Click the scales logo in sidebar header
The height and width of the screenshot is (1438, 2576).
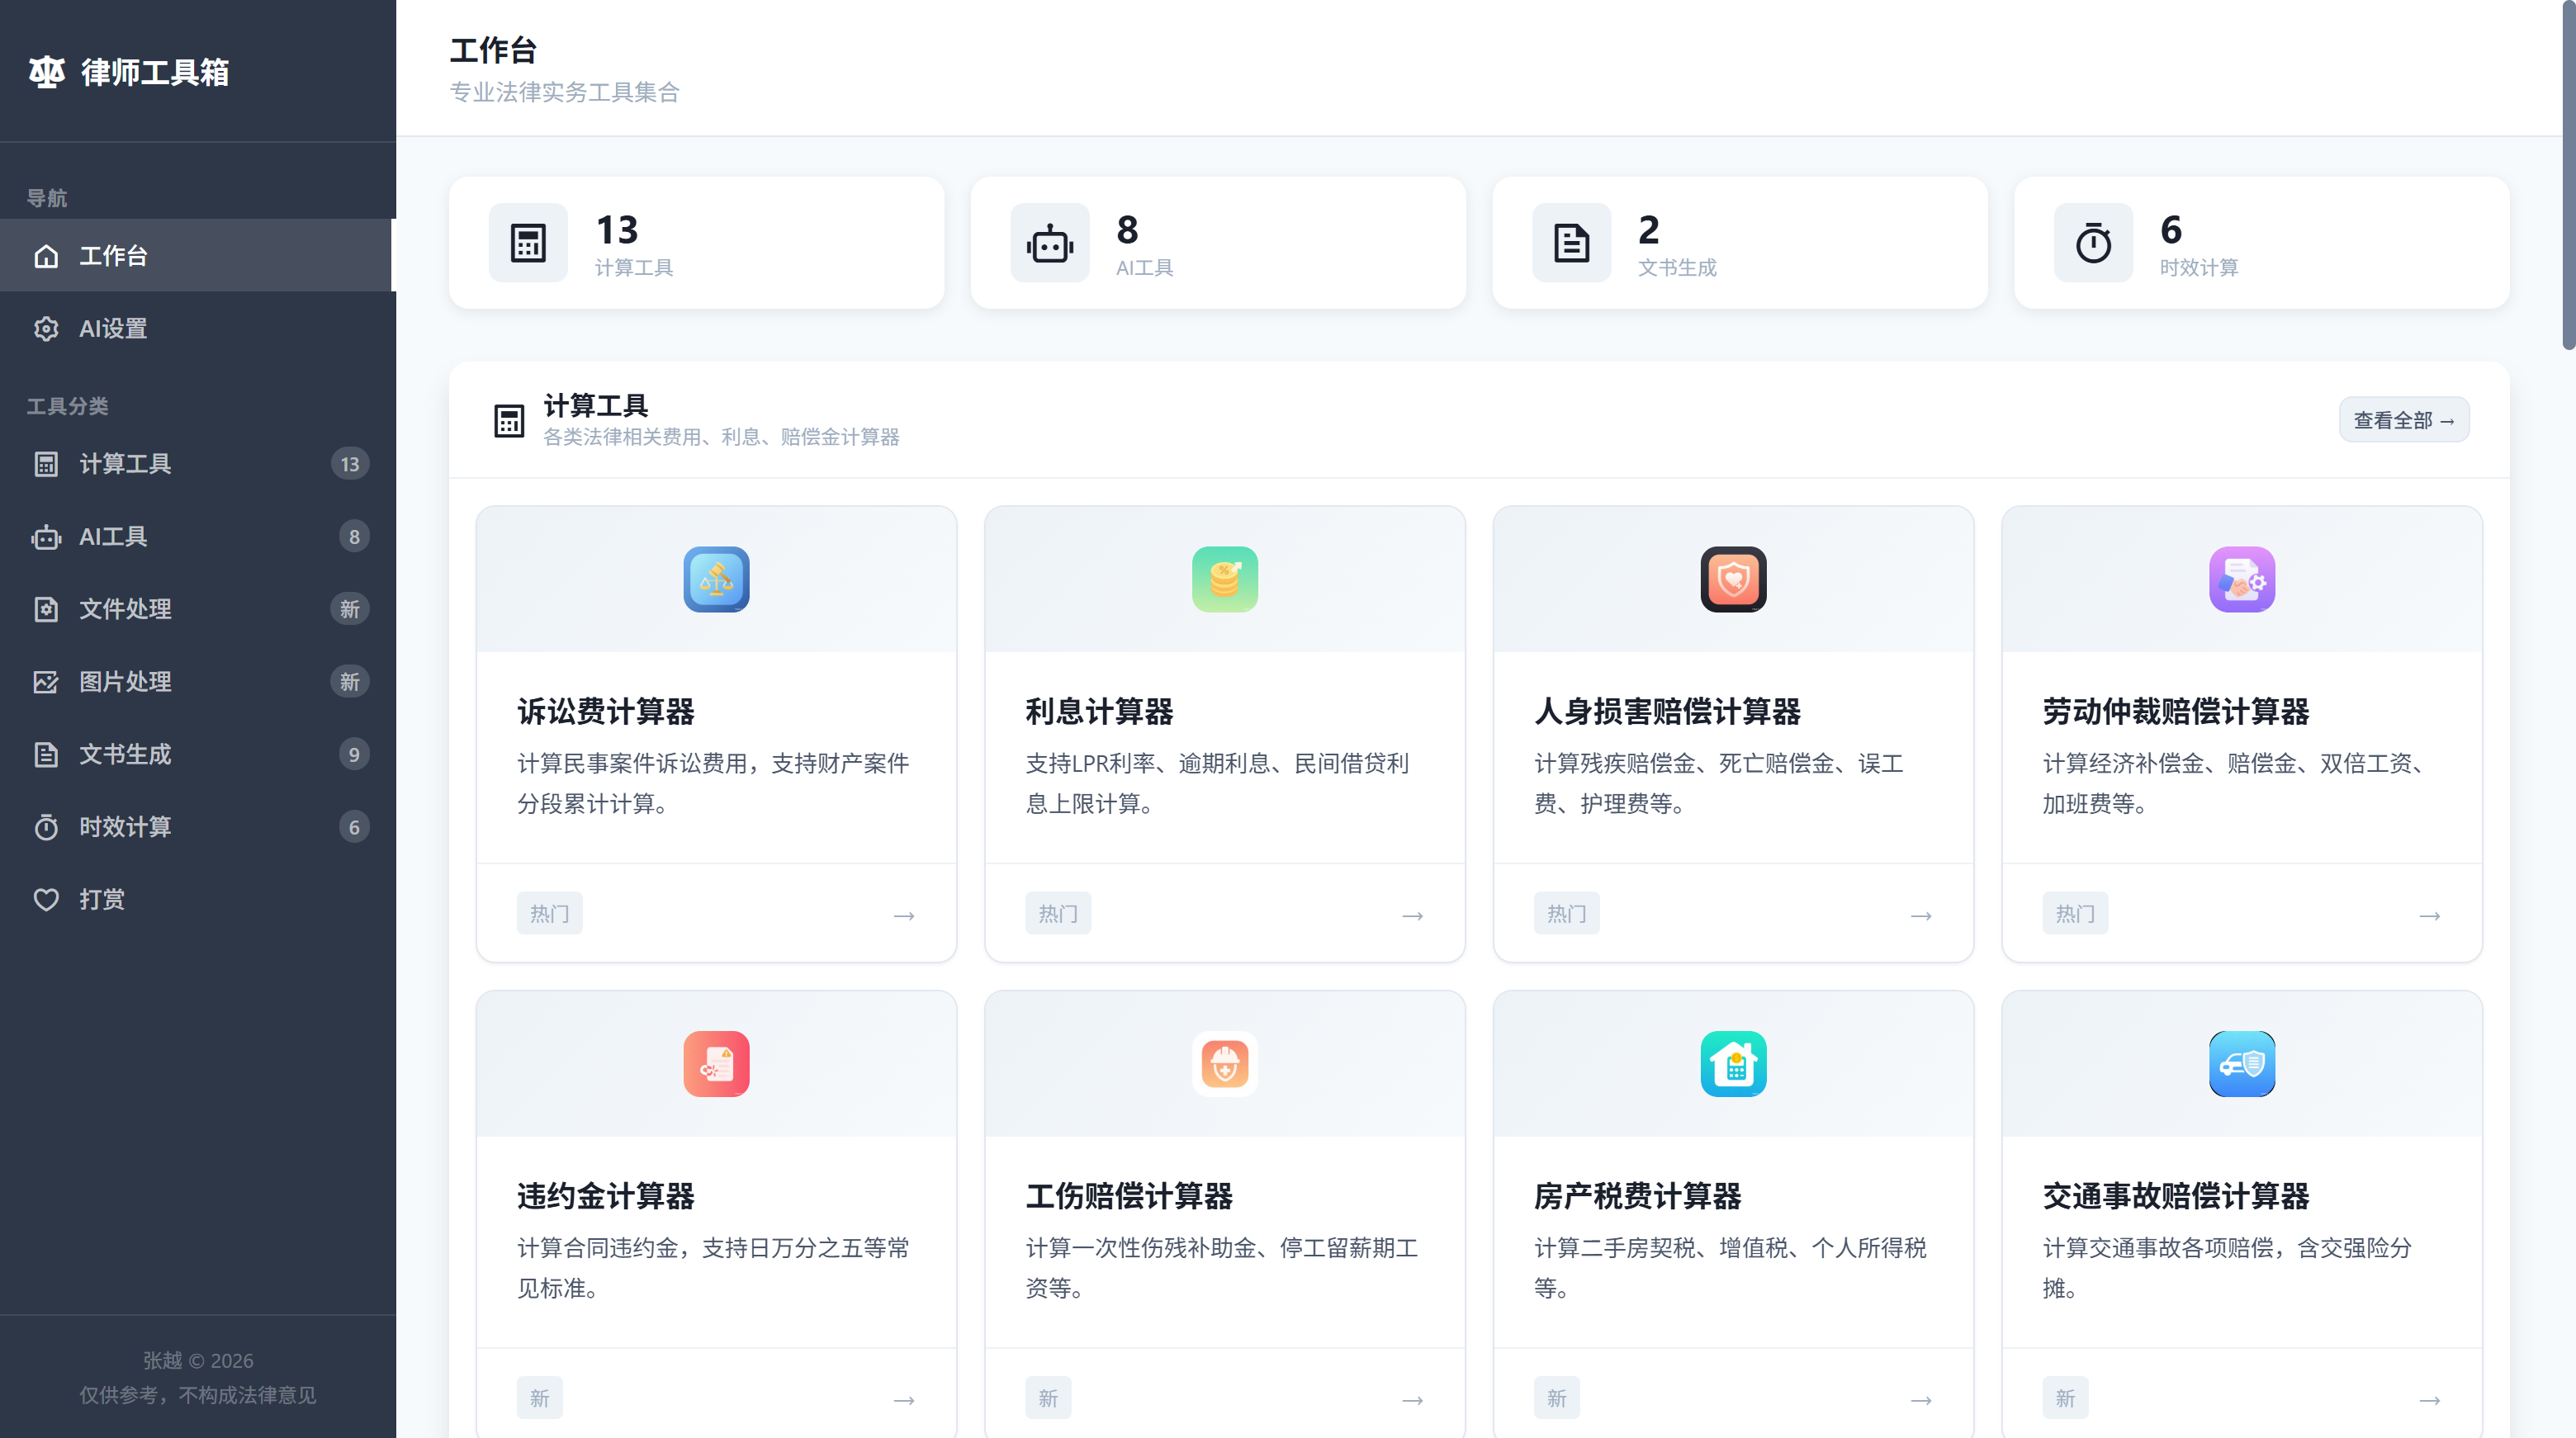[x=46, y=72]
